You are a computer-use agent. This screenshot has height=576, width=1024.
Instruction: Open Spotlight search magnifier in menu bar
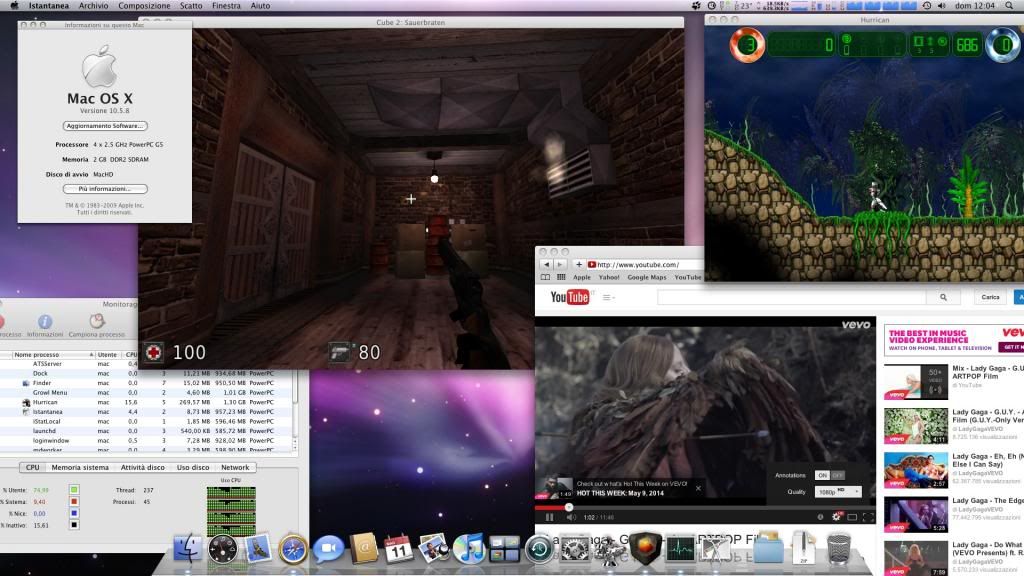[x=1009, y=5]
